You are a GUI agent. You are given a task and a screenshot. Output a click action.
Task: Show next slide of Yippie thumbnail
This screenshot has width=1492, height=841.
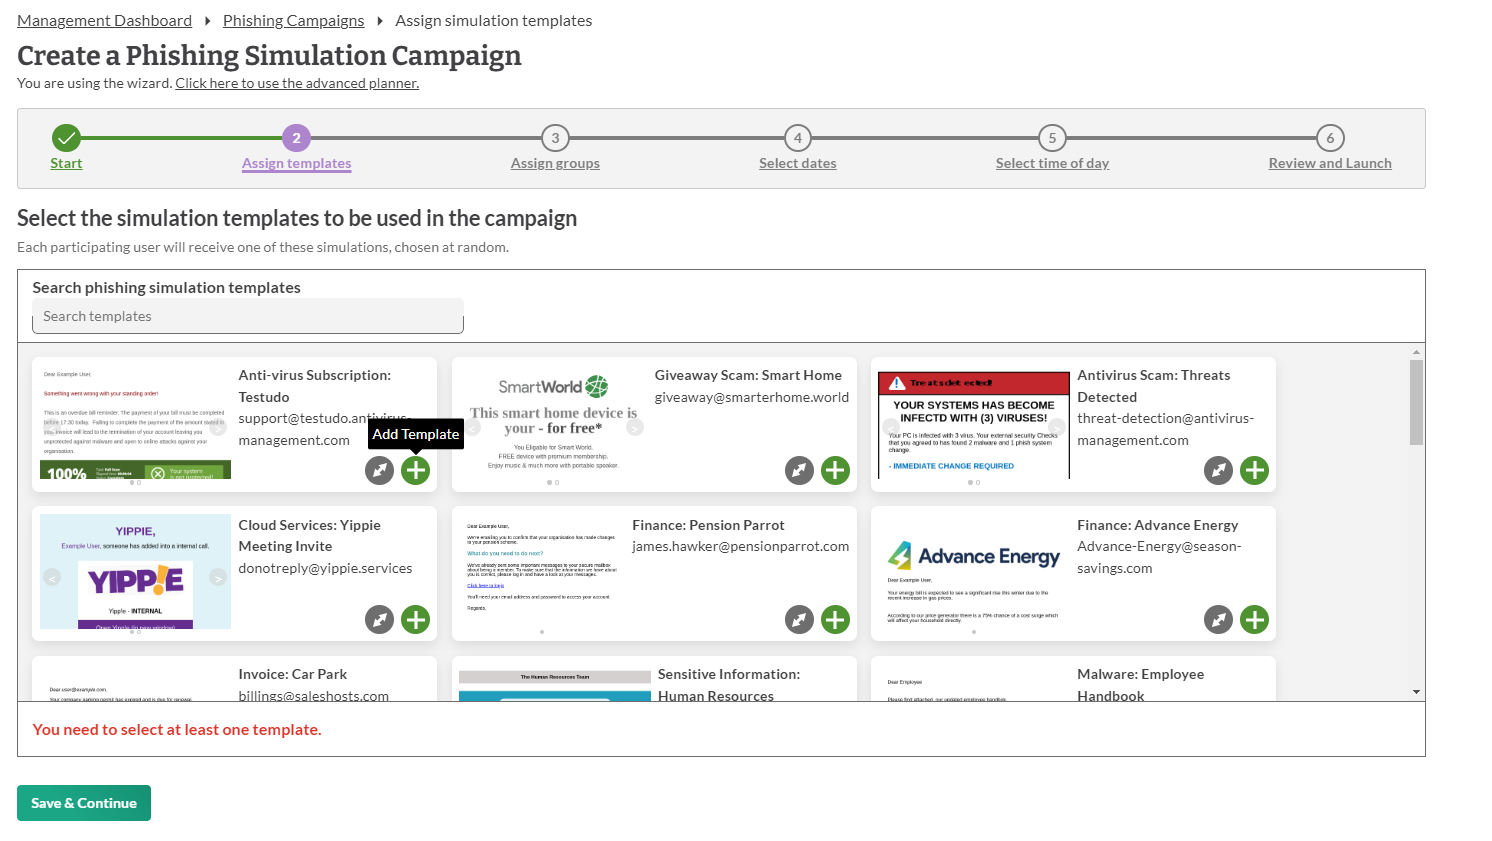point(218,577)
